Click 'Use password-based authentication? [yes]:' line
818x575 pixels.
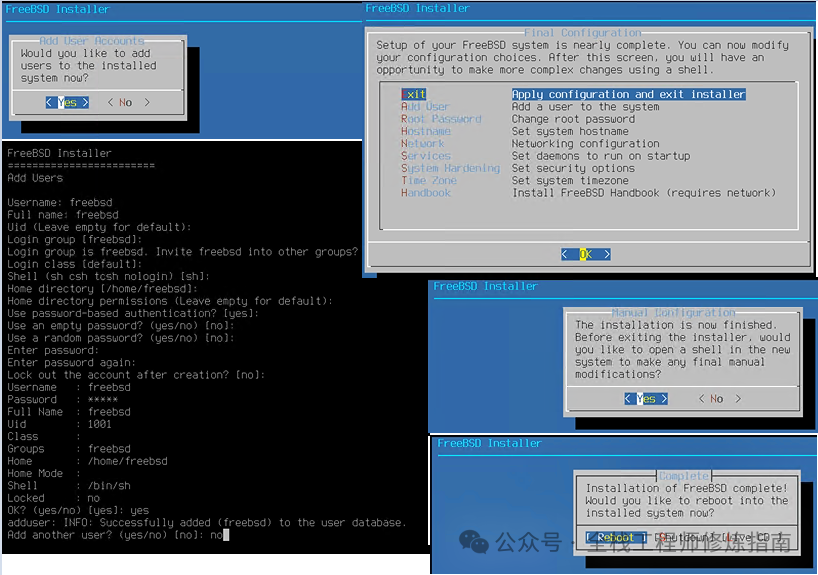133,314
